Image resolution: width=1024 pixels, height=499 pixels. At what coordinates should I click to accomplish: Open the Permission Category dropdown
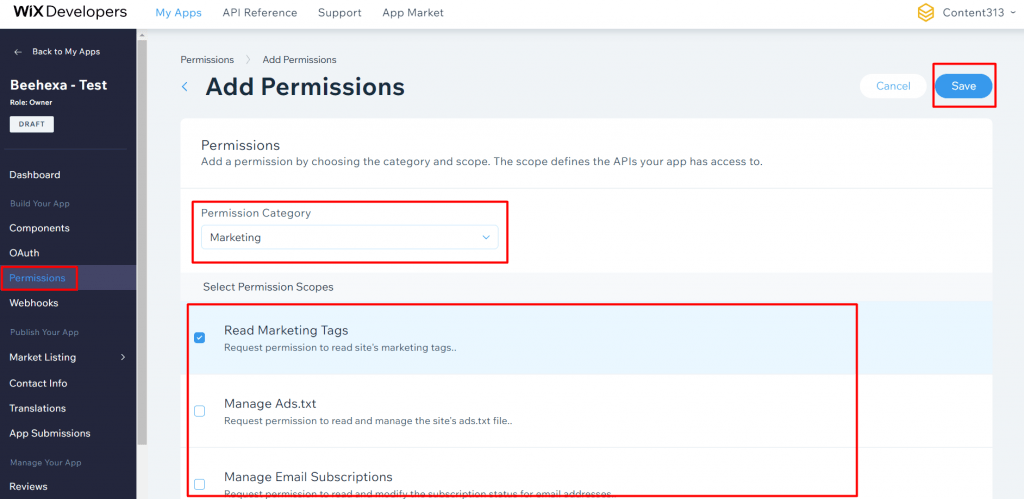click(x=348, y=237)
